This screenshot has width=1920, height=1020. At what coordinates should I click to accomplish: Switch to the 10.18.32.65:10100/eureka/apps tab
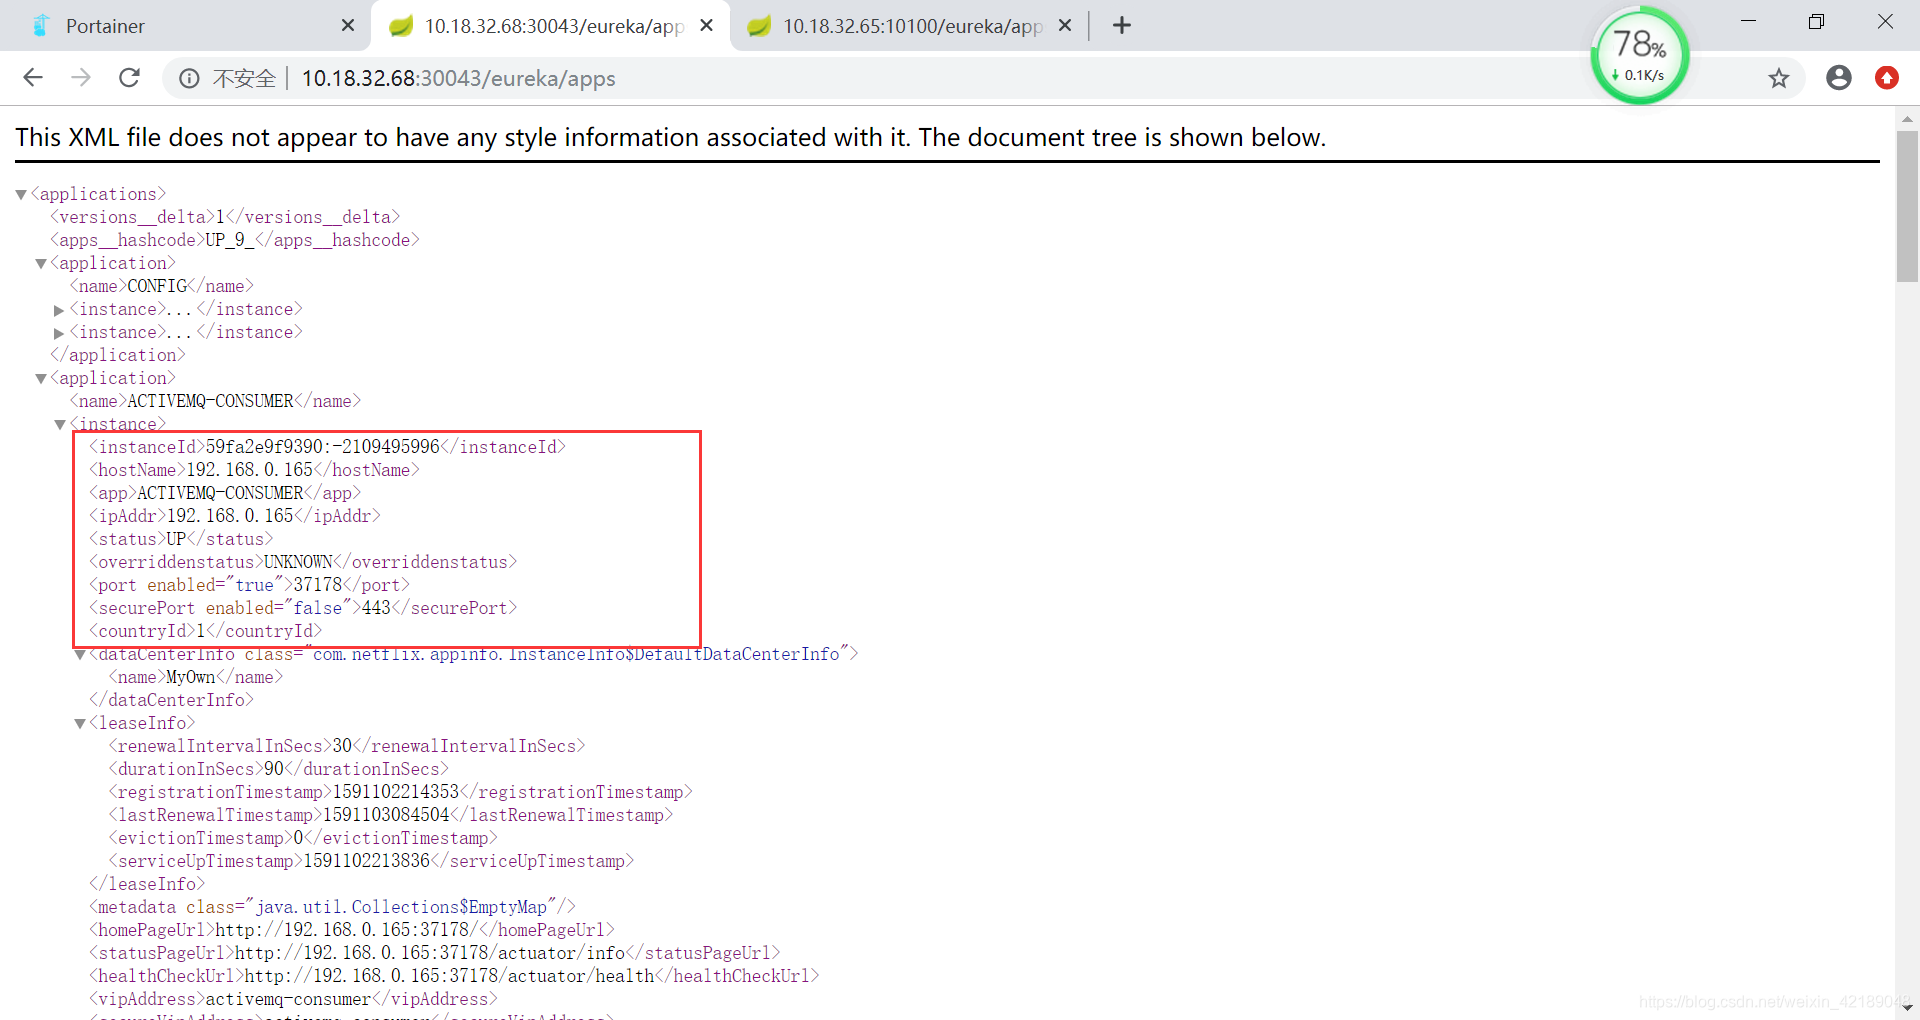907,26
